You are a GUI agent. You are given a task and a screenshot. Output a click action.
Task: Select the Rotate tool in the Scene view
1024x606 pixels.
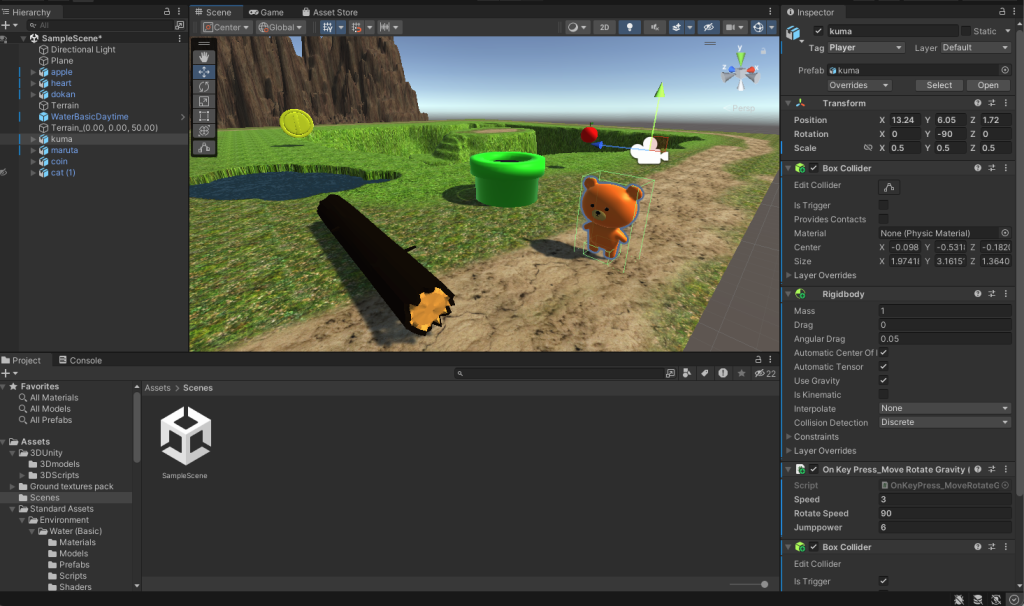pyautogui.click(x=204, y=87)
